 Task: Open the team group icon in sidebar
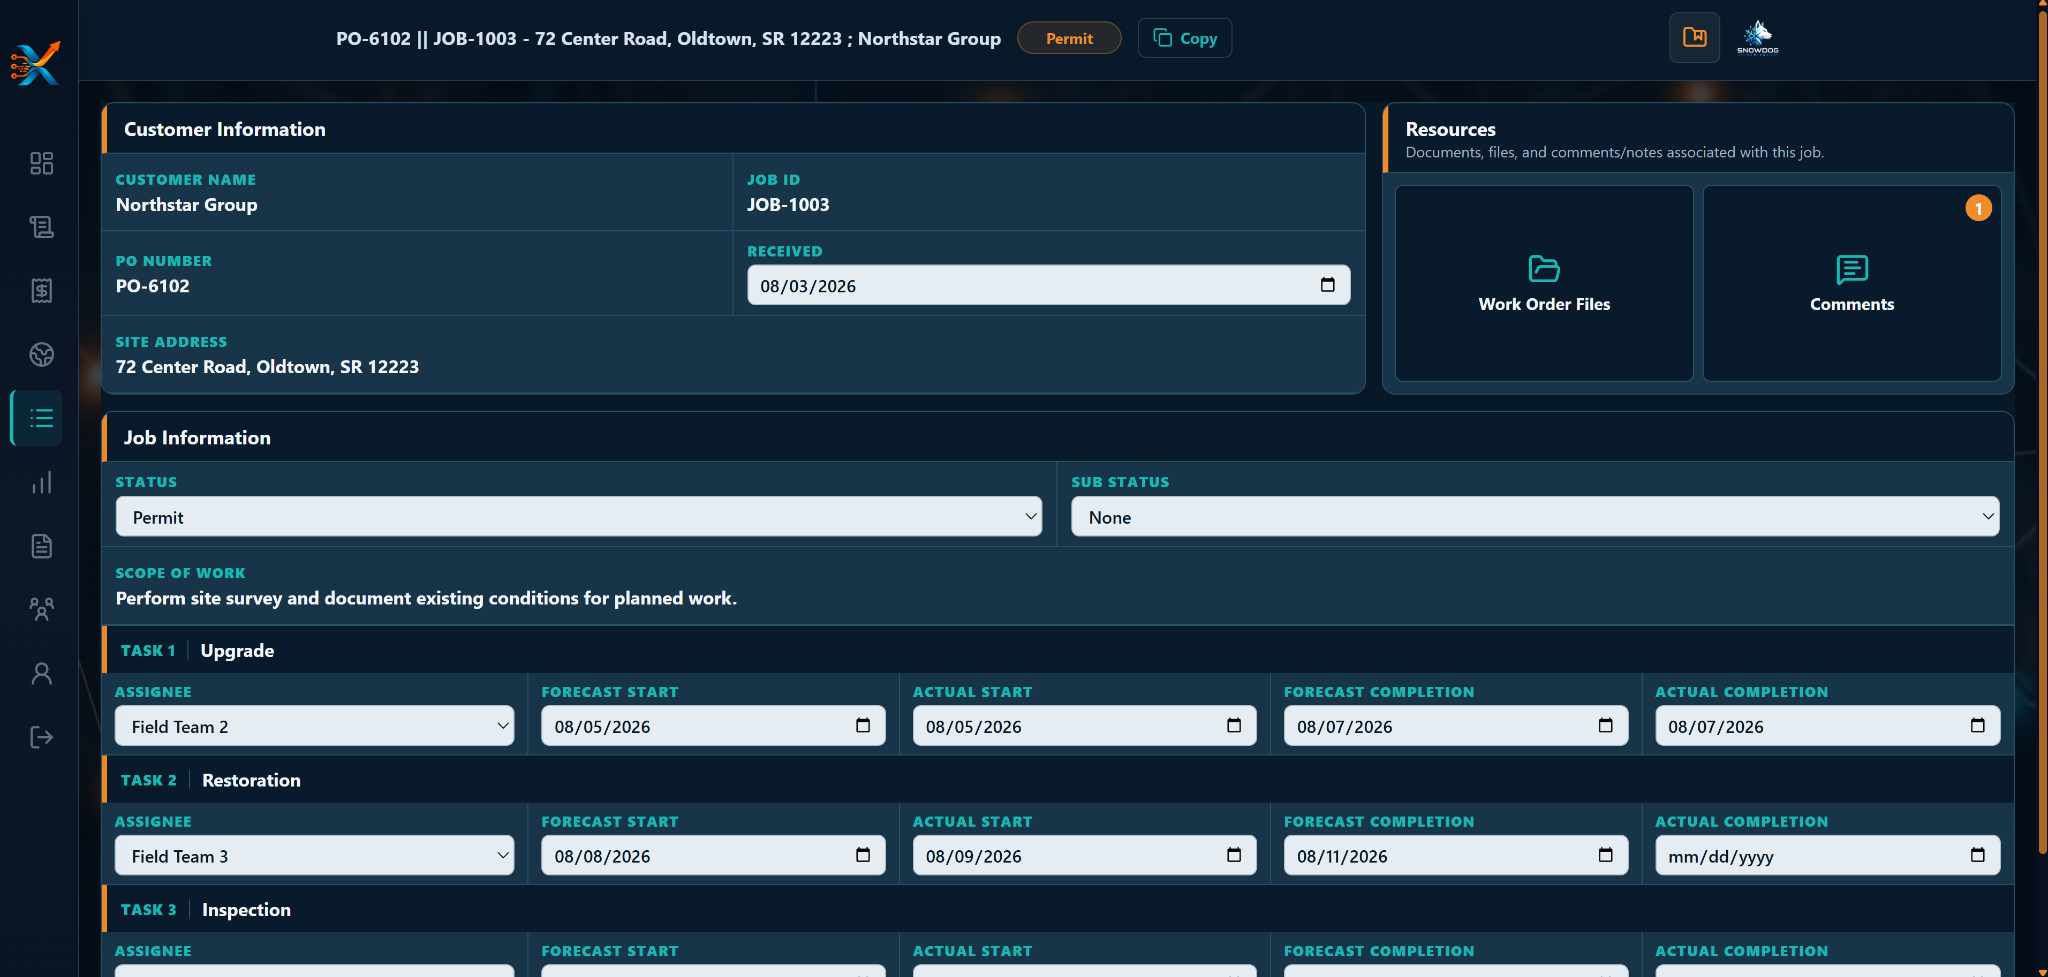coord(41,609)
